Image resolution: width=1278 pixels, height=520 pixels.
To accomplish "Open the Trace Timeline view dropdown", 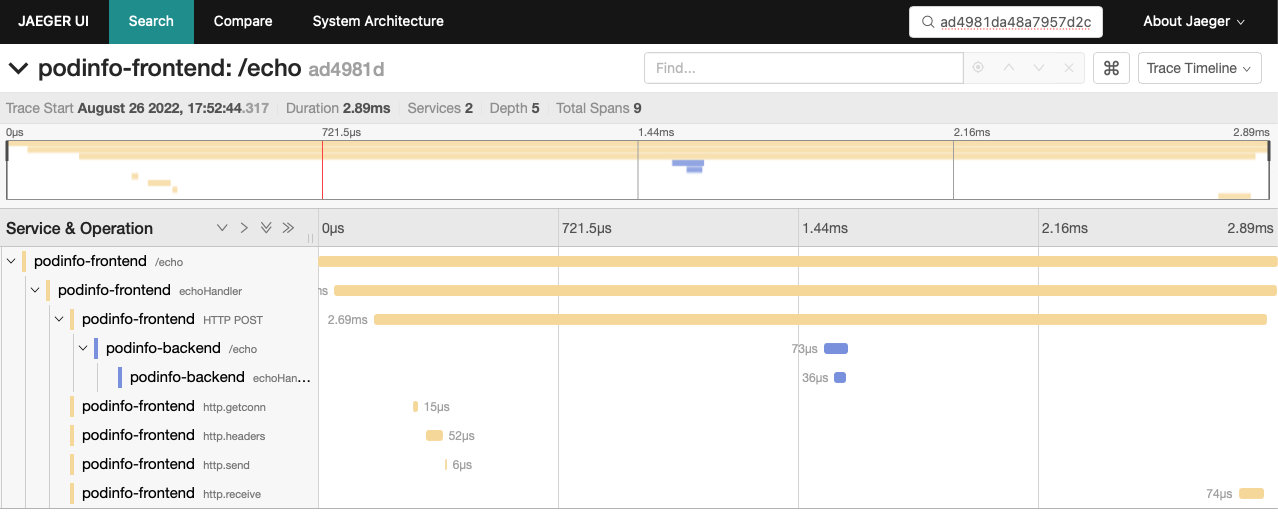I will [x=1199, y=68].
